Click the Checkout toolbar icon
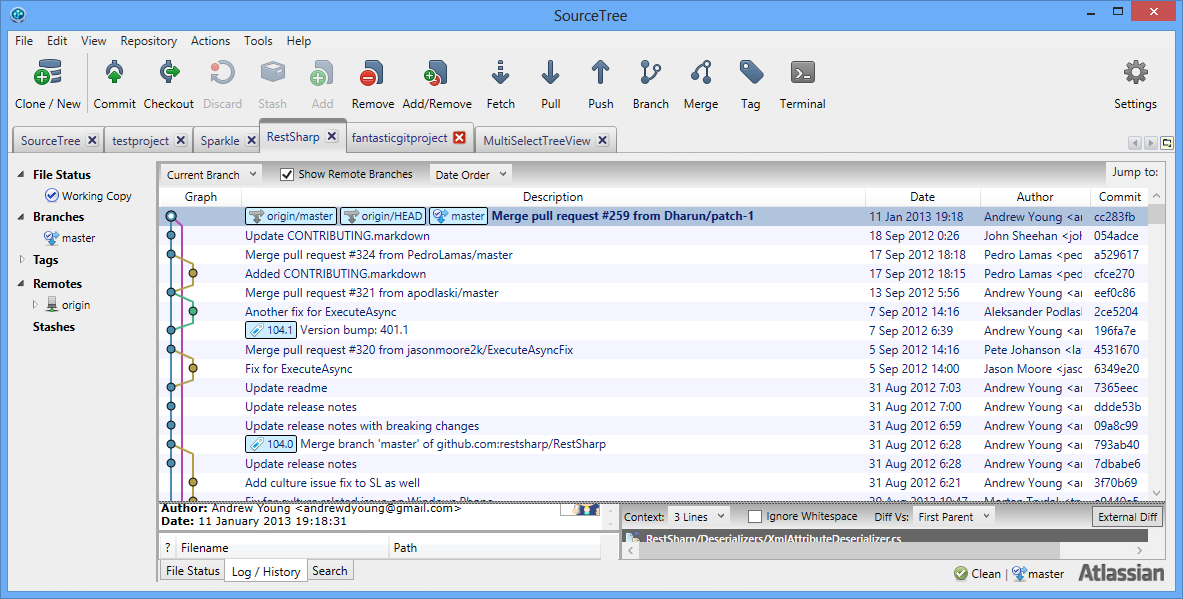Screen dimensions: 1183x599 tap(169, 73)
